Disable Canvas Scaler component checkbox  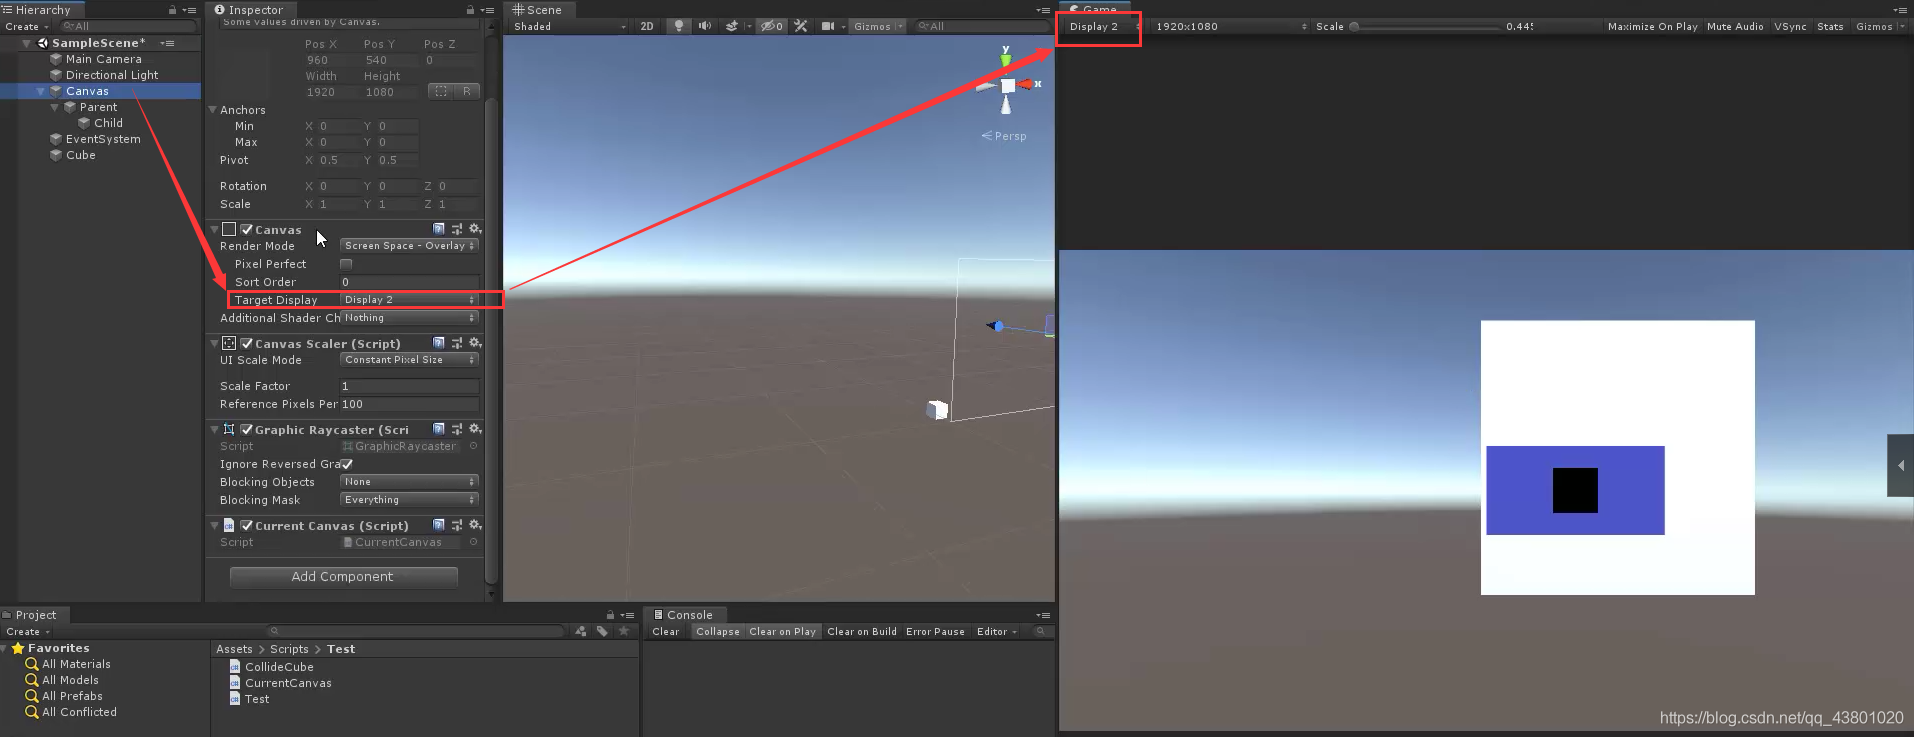pyautogui.click(x=247, y=343)
